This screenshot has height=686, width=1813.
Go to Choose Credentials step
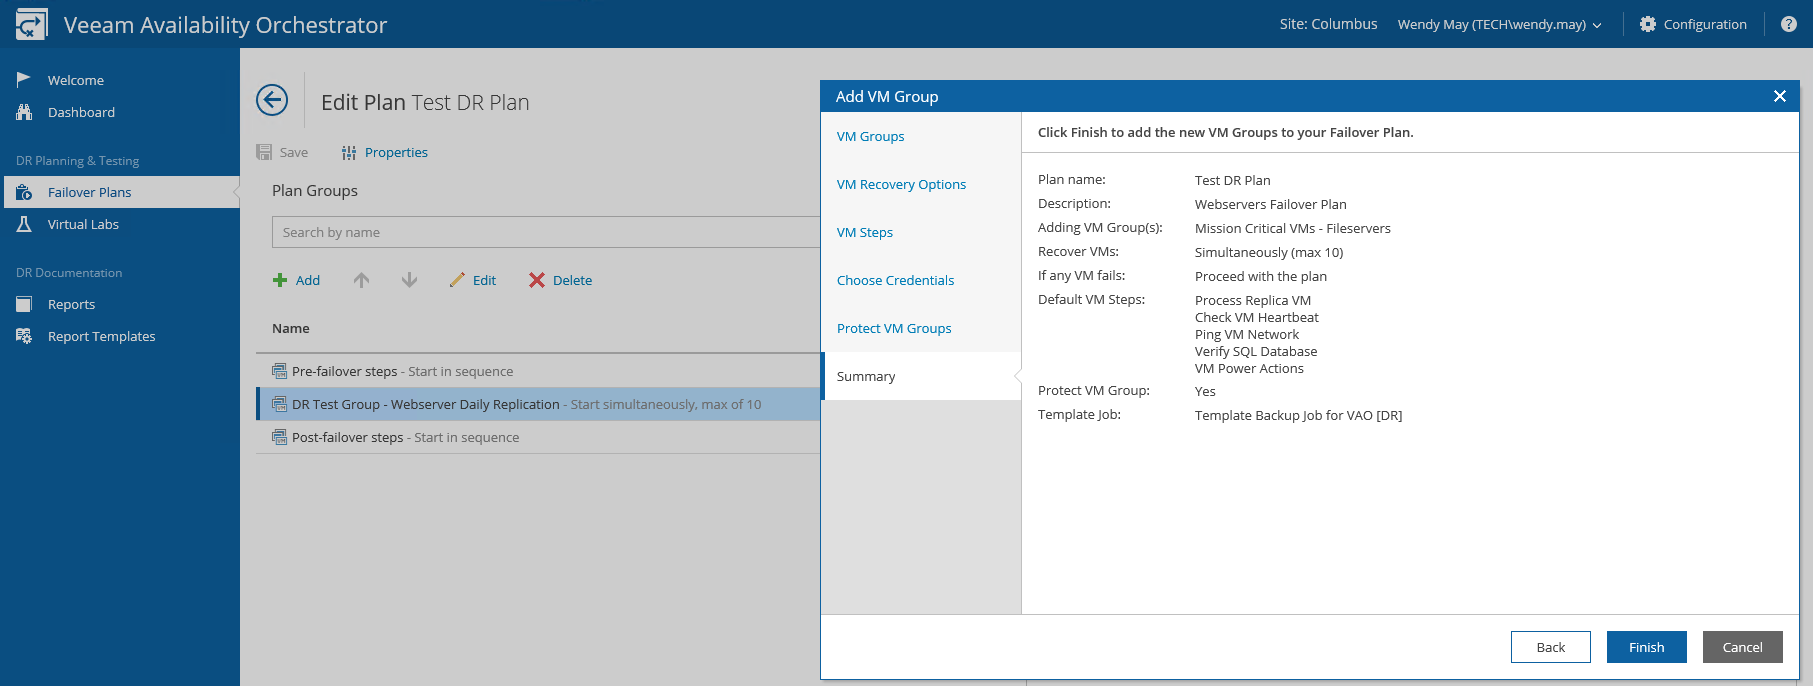click(895, 280)
